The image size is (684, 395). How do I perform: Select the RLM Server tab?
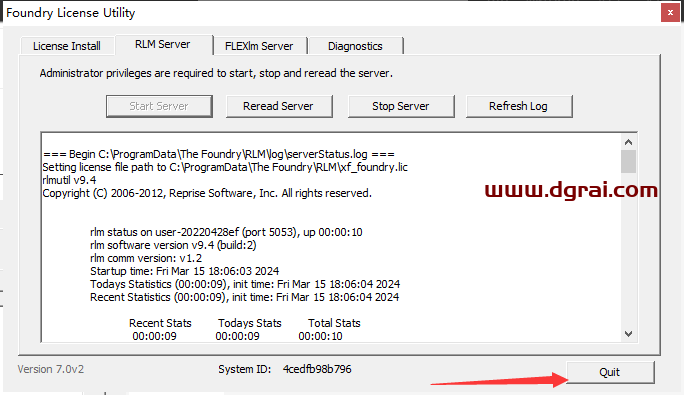(x=163, y=45)
